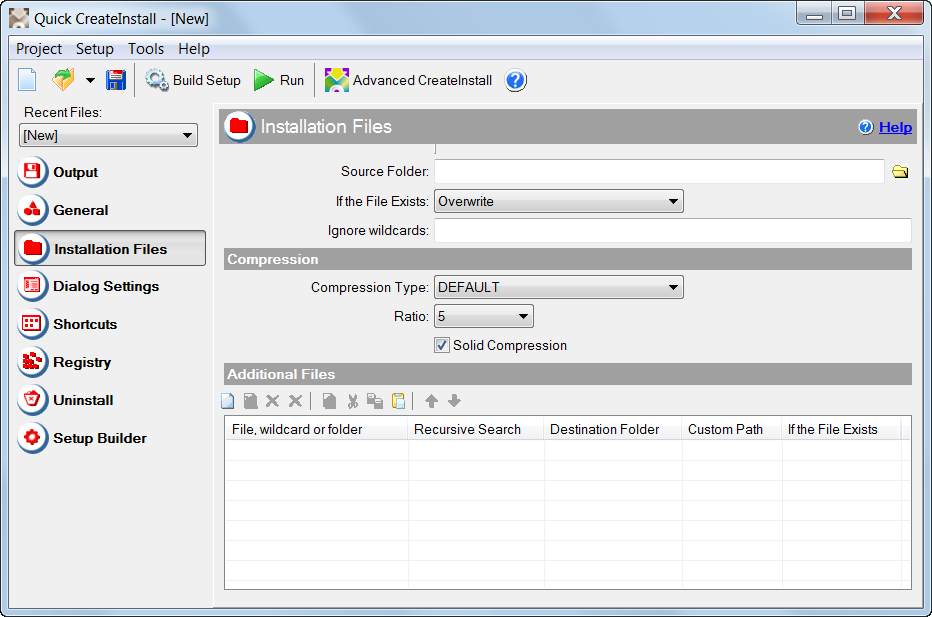Open the arrow beside the open-project icon
932x617 pixels.
click(90, 80)
